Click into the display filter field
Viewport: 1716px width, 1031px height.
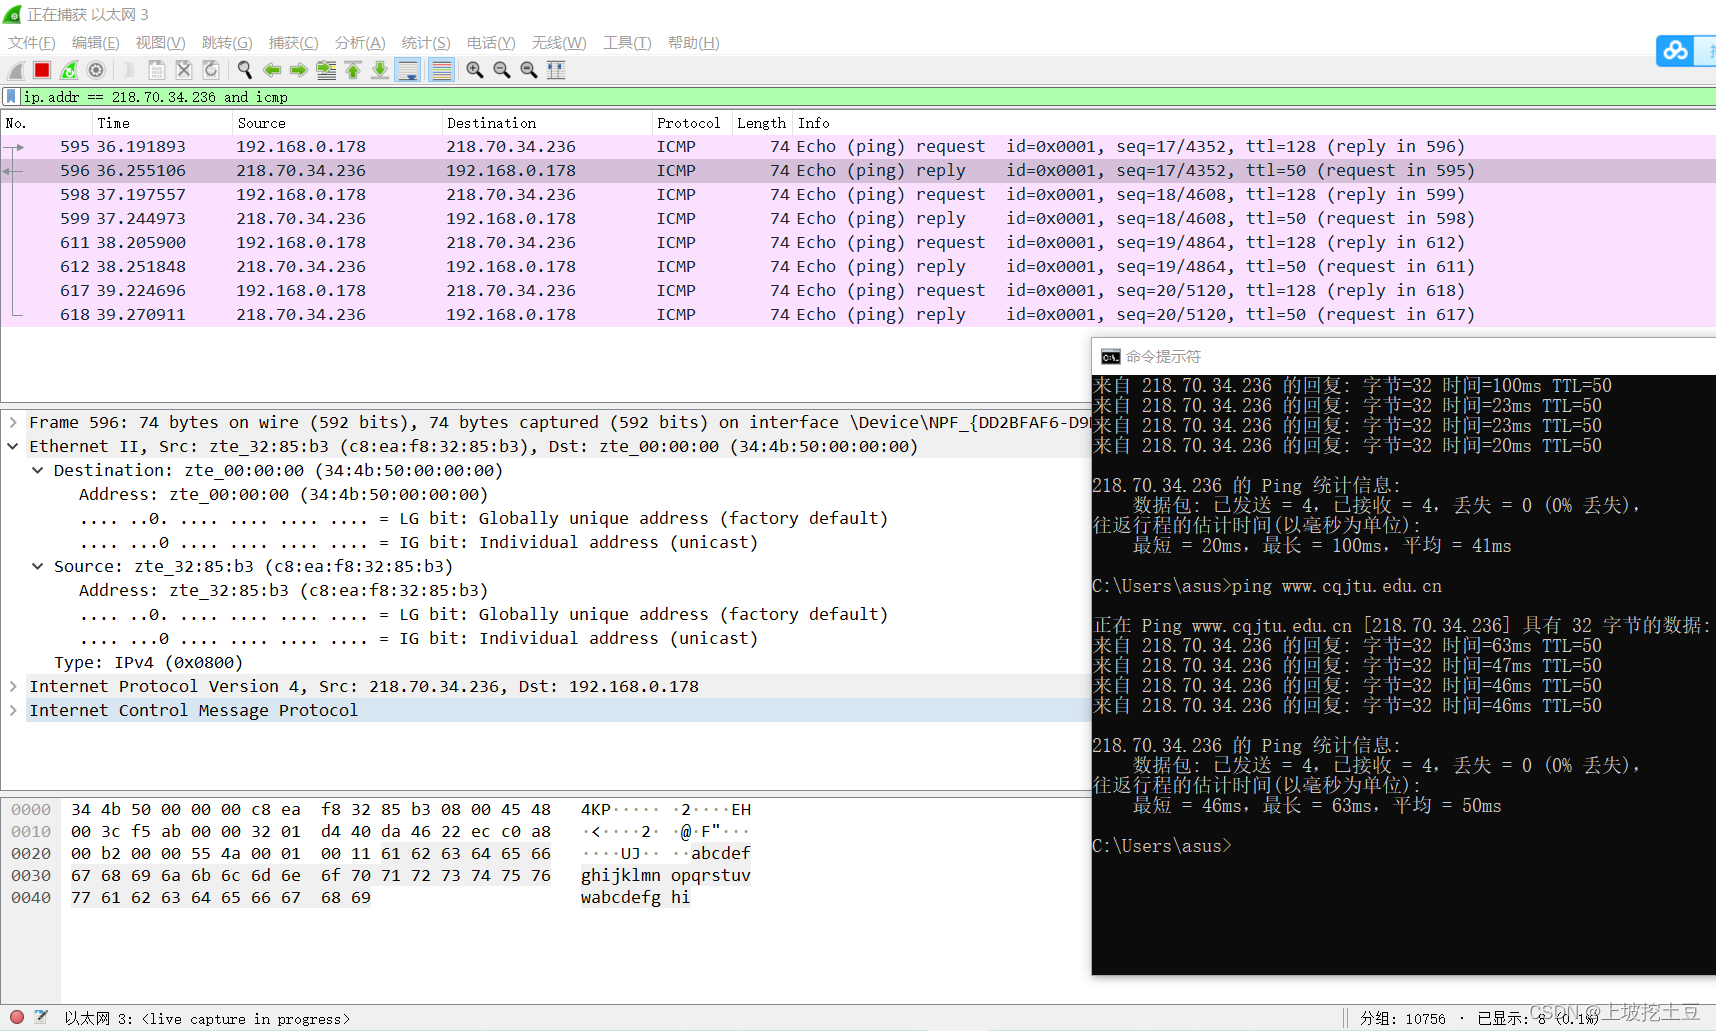click(x=868, y=97)
